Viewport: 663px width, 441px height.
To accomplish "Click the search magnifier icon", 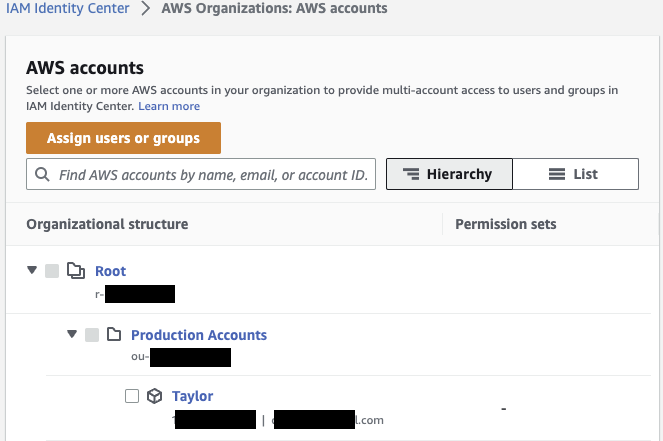I will (42, 174).
